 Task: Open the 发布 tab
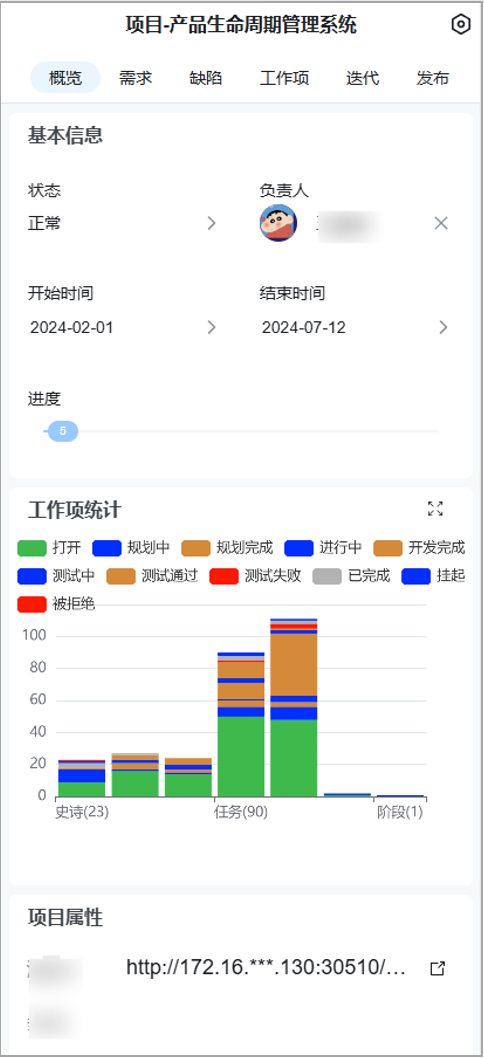(x=433, y=78)
